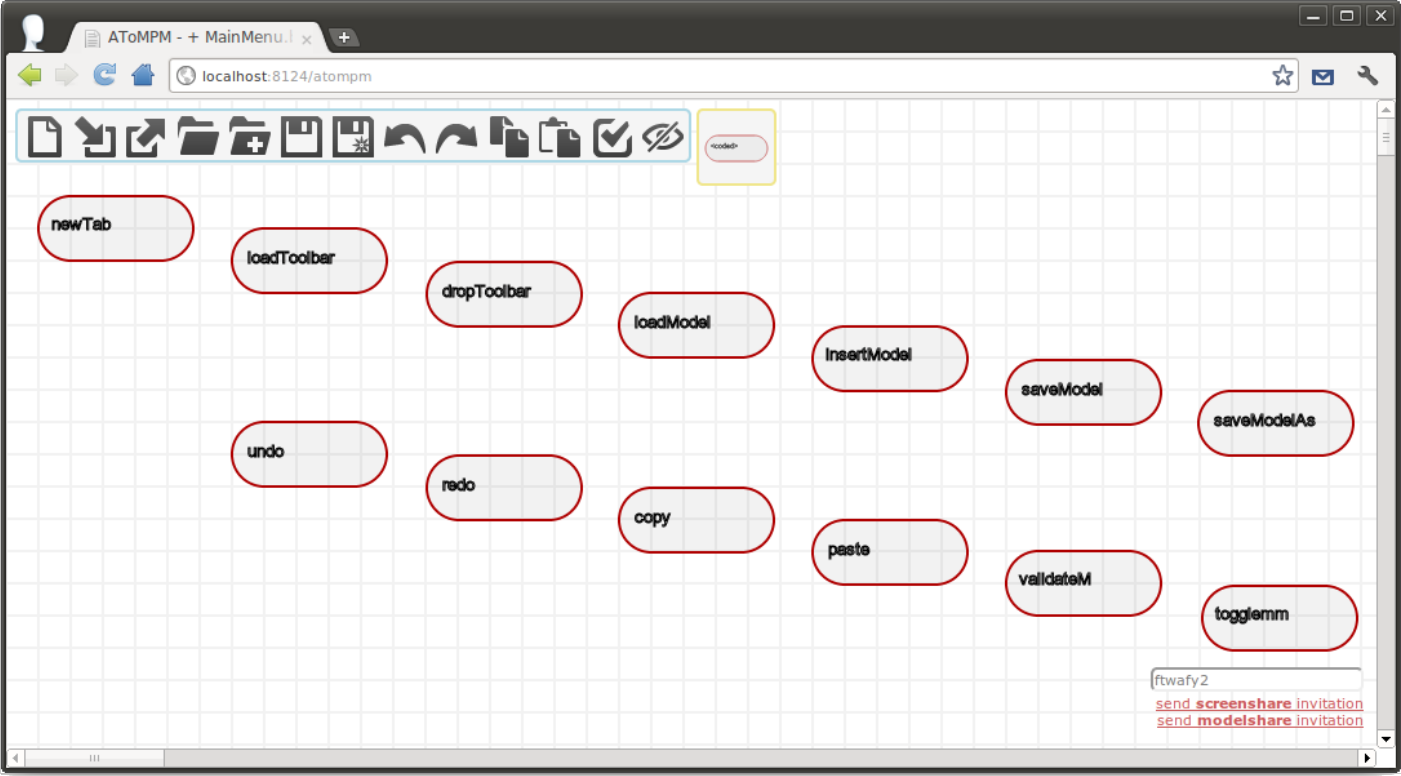This screenshot has width=1401, height=776.
Task: Click the undo arrow toolbar icon
Action: click(x=405, y=138)
